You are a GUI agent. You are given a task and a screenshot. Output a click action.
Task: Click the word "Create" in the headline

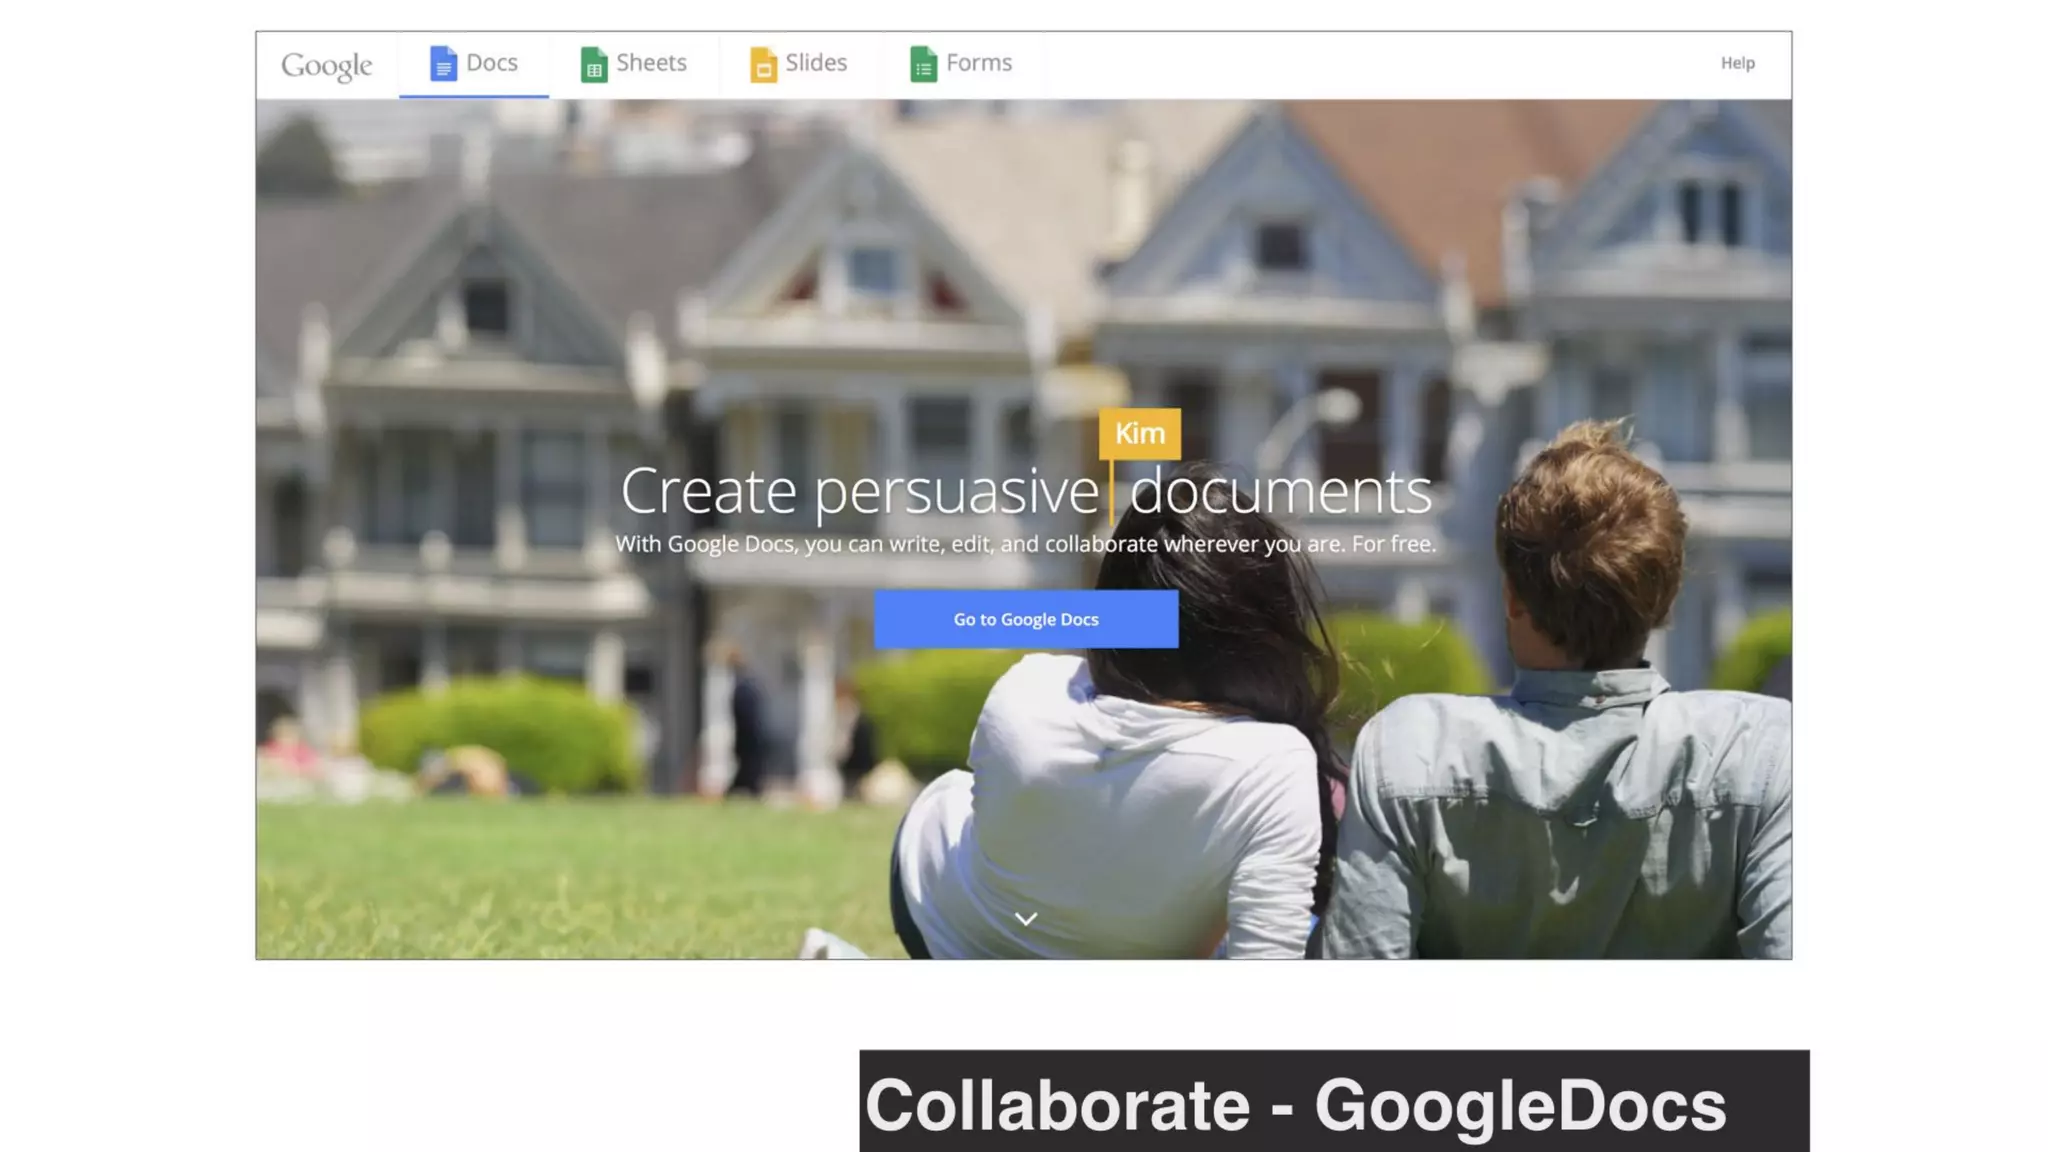708,492
